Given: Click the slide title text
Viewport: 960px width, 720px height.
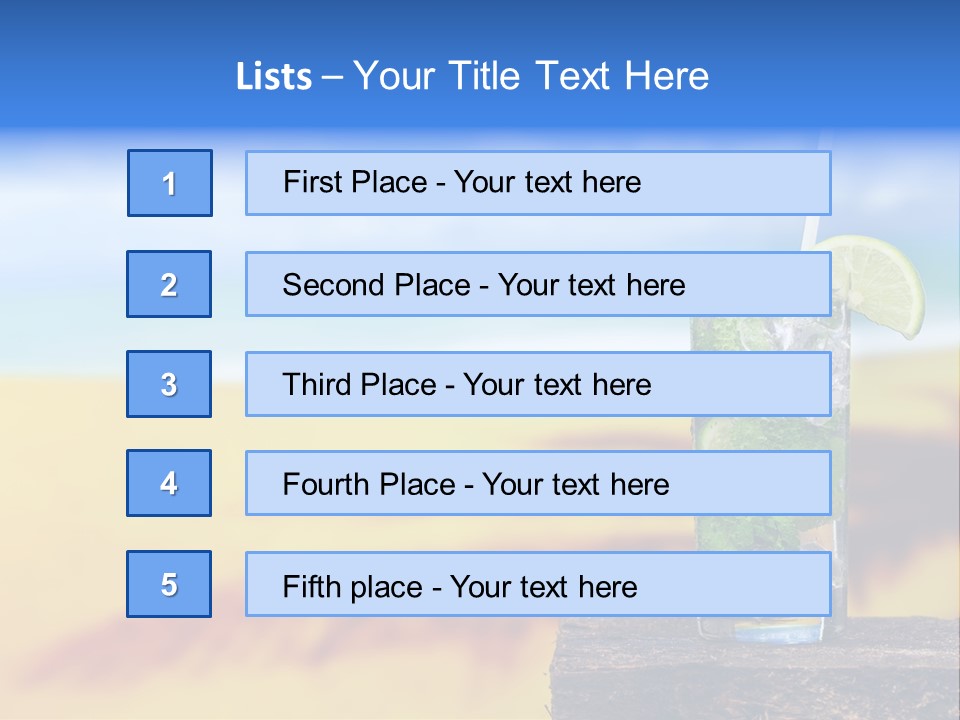Looking at the screenshot, I should (472, 76).
